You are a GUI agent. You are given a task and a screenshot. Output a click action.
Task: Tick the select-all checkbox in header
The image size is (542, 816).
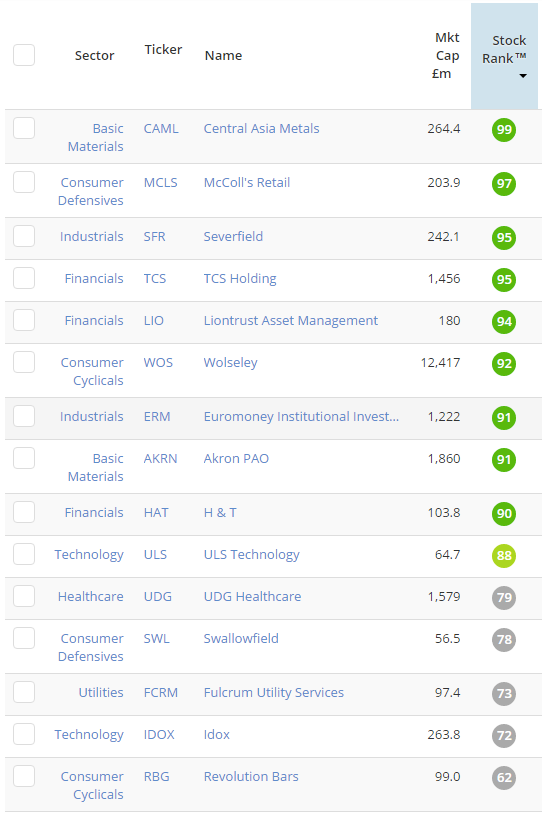coord(24,55)
